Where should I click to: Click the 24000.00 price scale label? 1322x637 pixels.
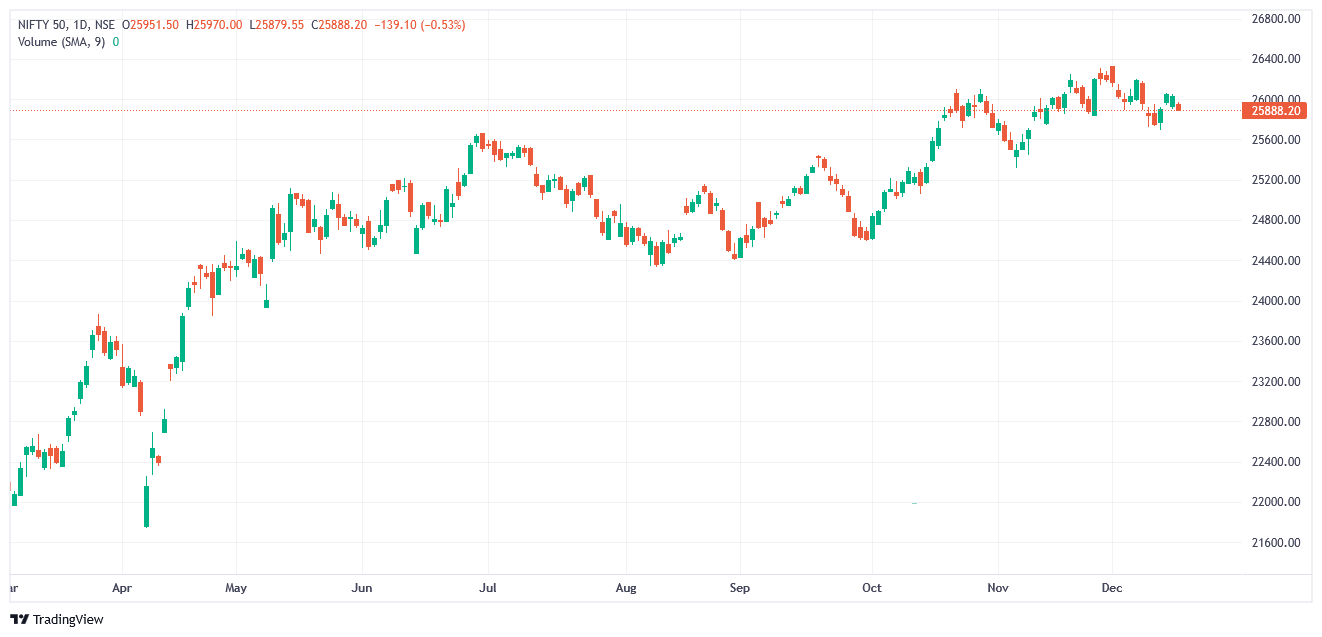click(1275, 301)
